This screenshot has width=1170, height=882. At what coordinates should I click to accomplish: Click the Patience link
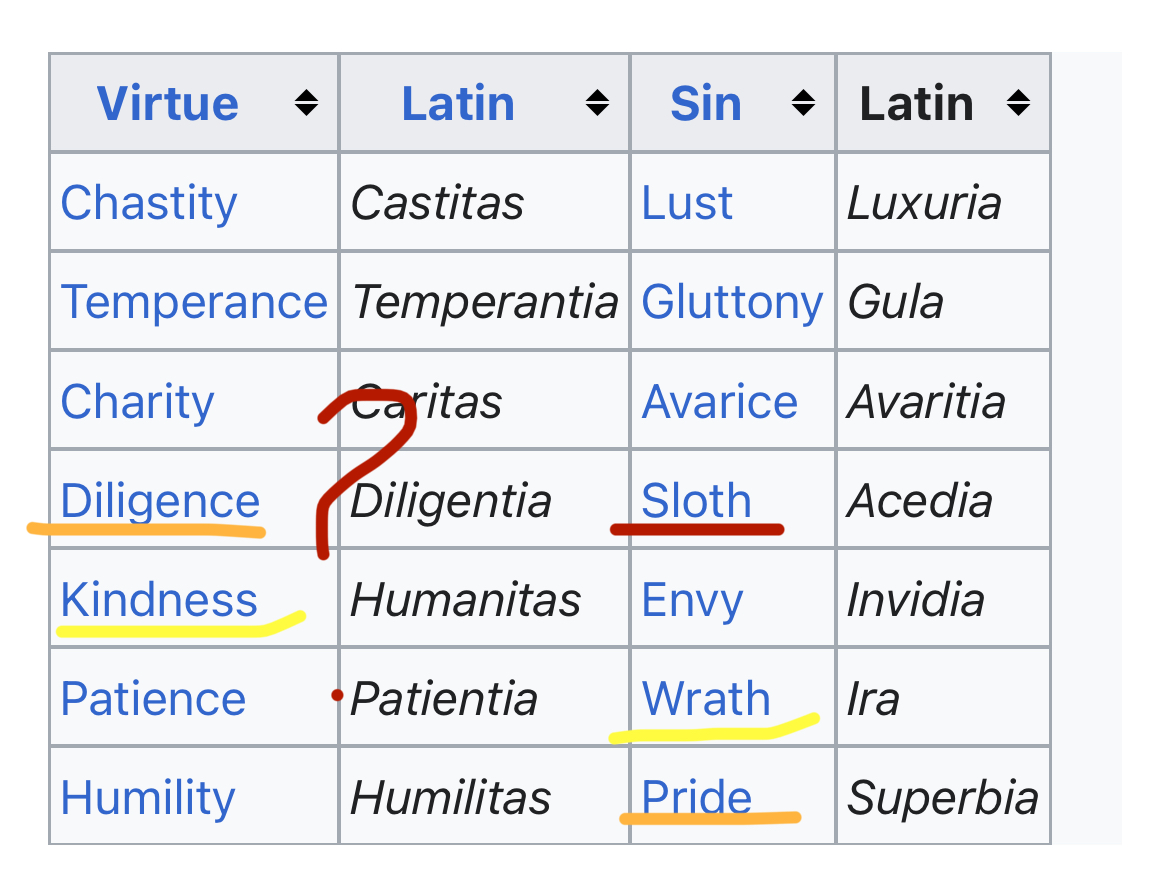[153, 699]
